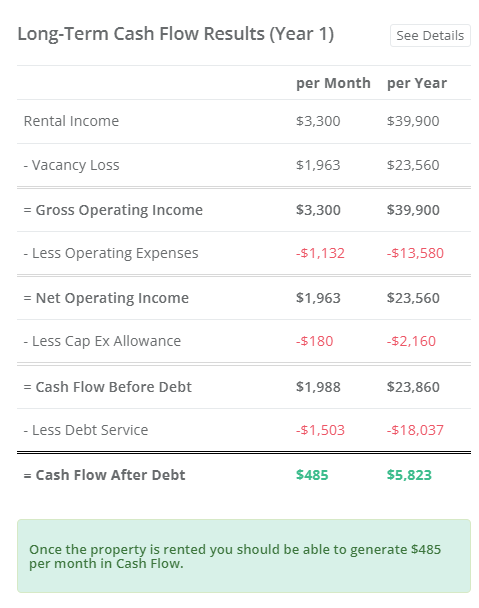Screen dimensions: 479x608
Task: Click the green $5,823 yearly cash flow
Action: pyautogui.click(x=409, y=475)
